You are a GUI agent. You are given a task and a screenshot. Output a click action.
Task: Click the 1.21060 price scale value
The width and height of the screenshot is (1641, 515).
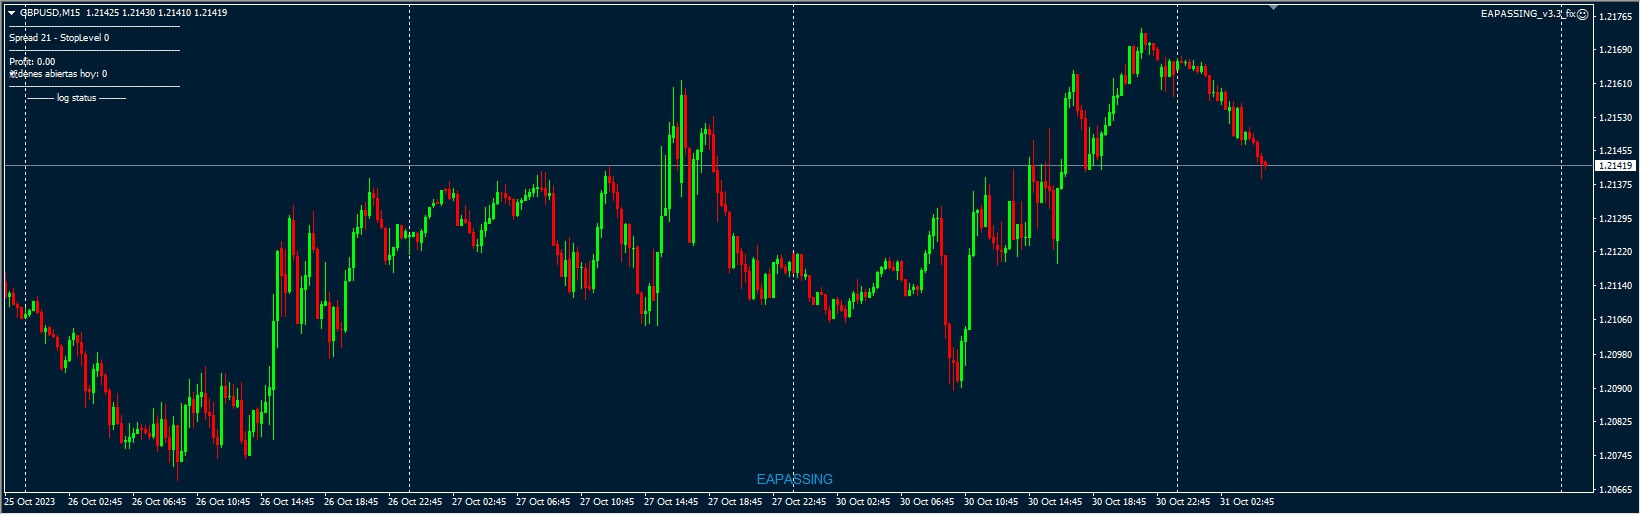(x=1616, y=321)
